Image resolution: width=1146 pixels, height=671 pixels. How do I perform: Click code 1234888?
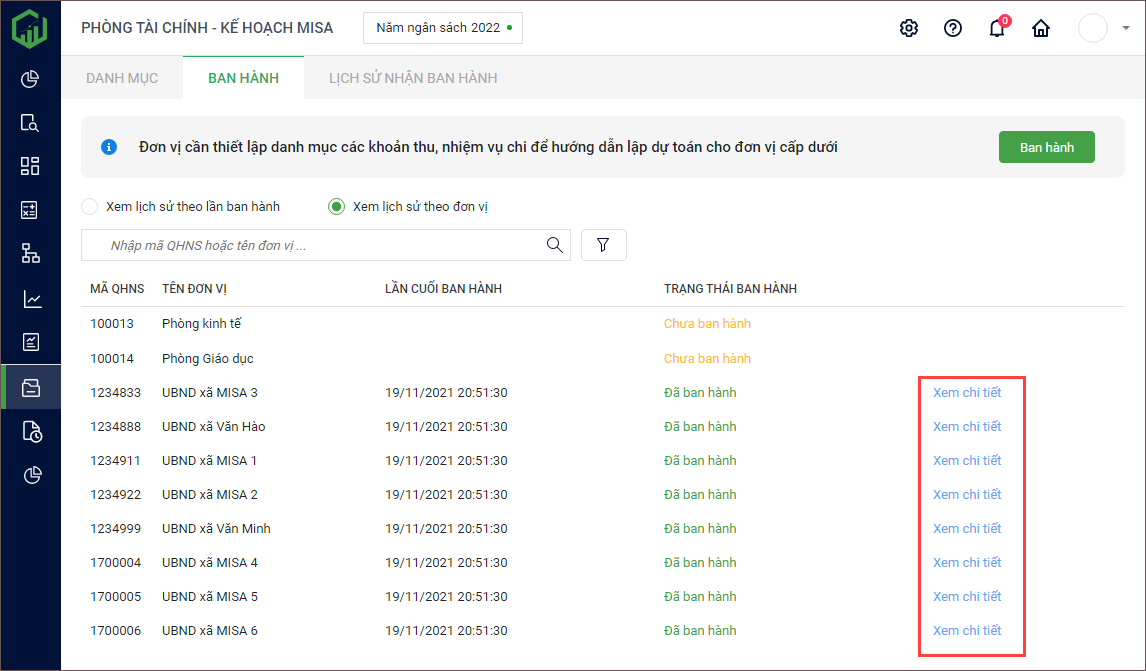click(115, 426)
